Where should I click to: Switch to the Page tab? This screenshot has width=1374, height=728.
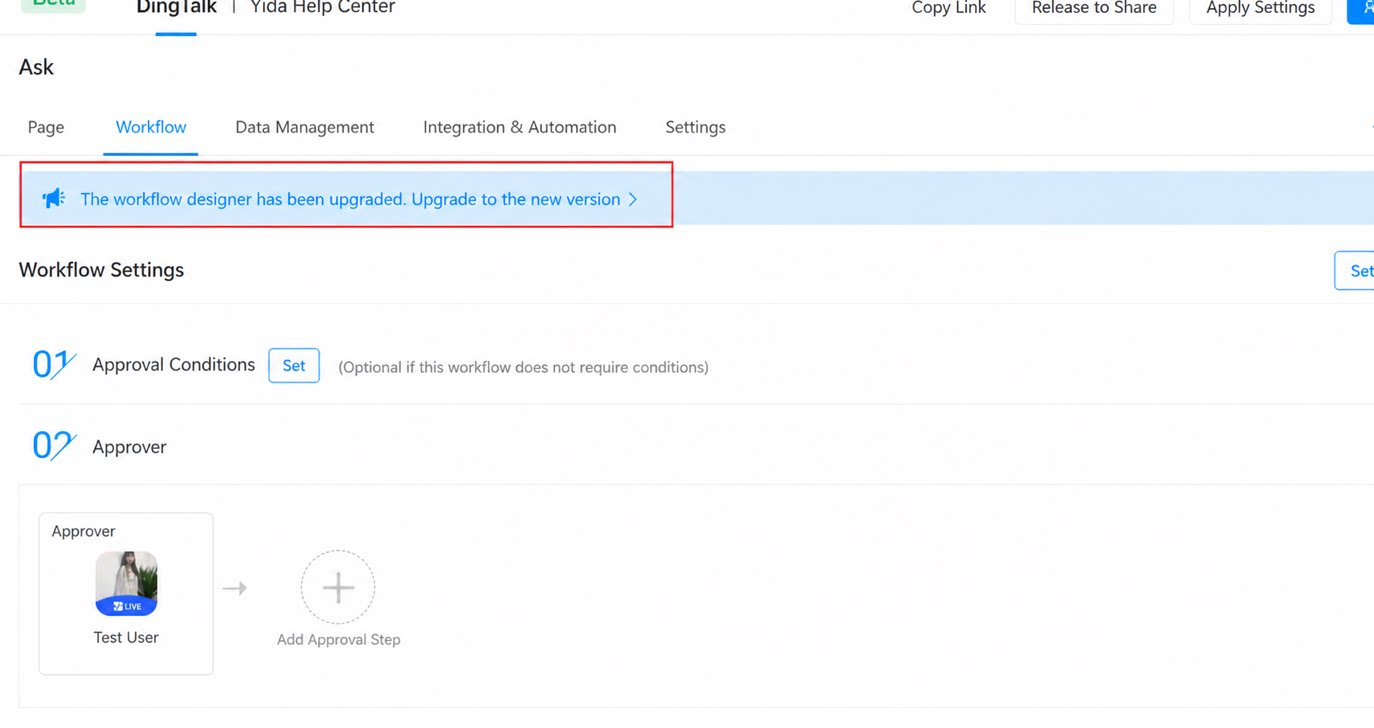coord(46,127)
